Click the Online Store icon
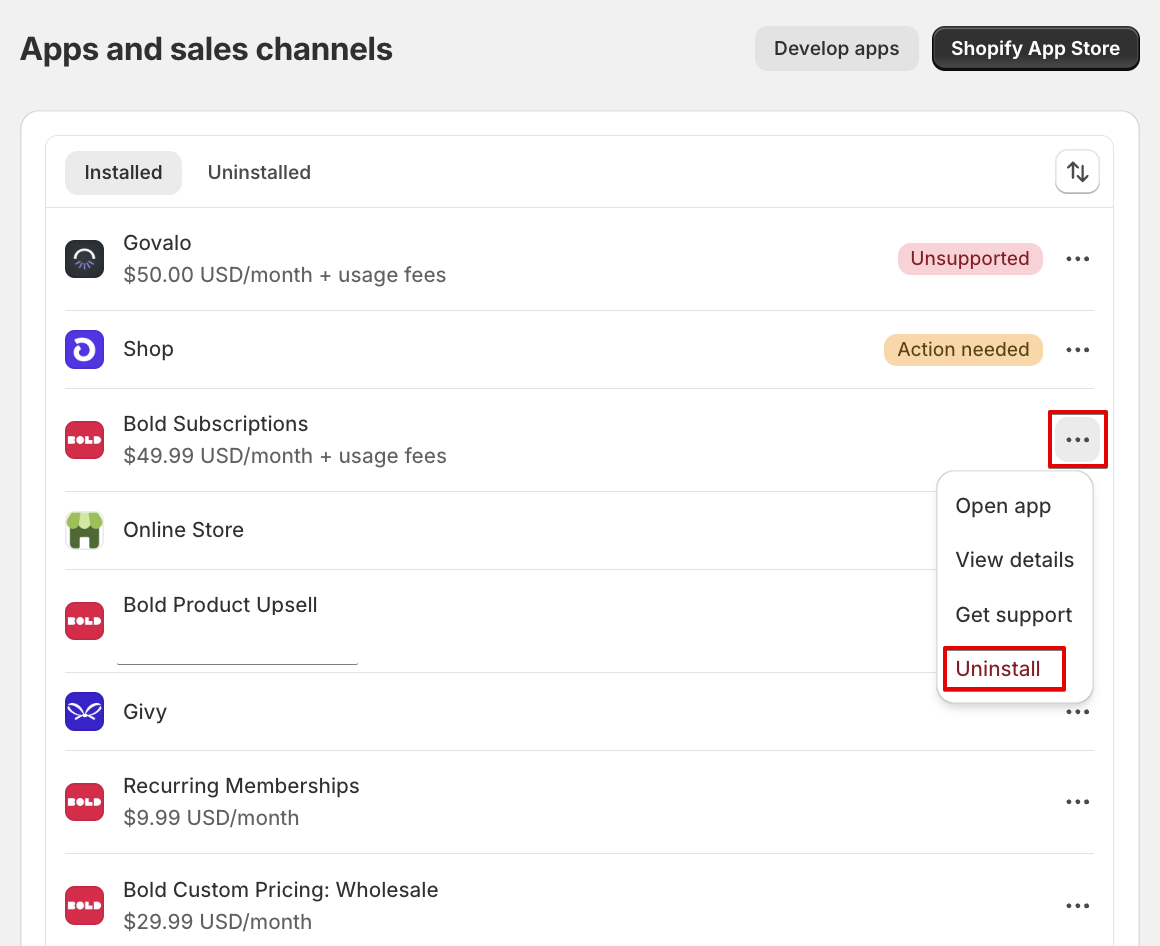 click(84, 530)
